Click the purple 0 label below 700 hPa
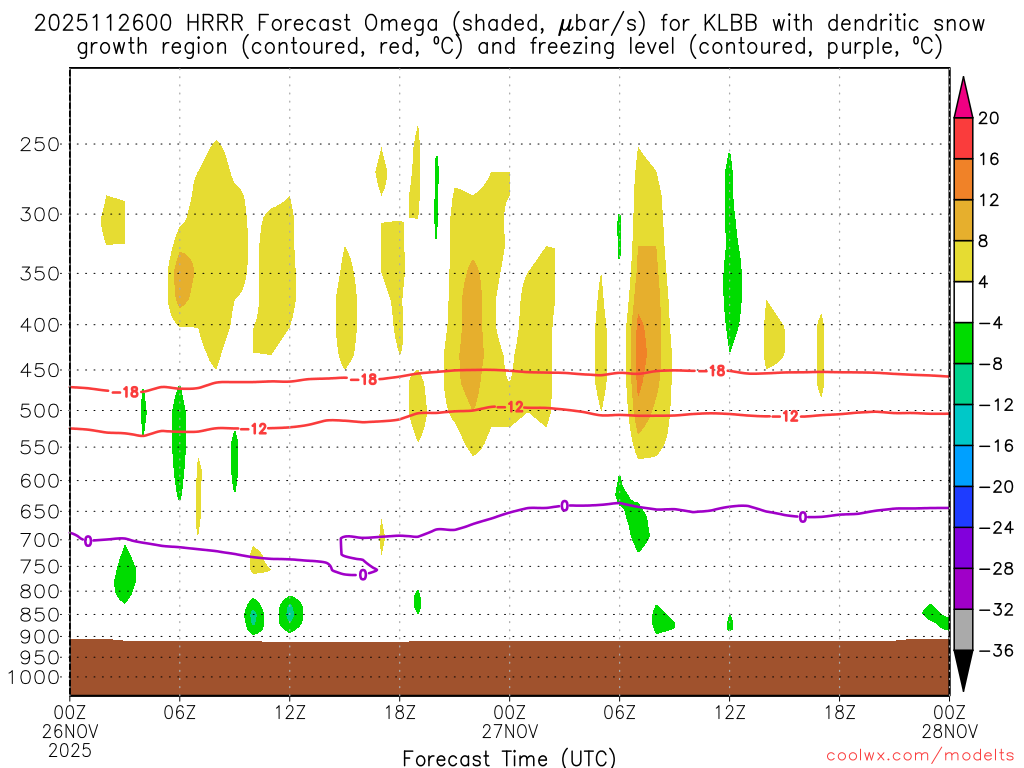Image resolution: width=1024 pixels, height=768 pixels. (88, 541)
